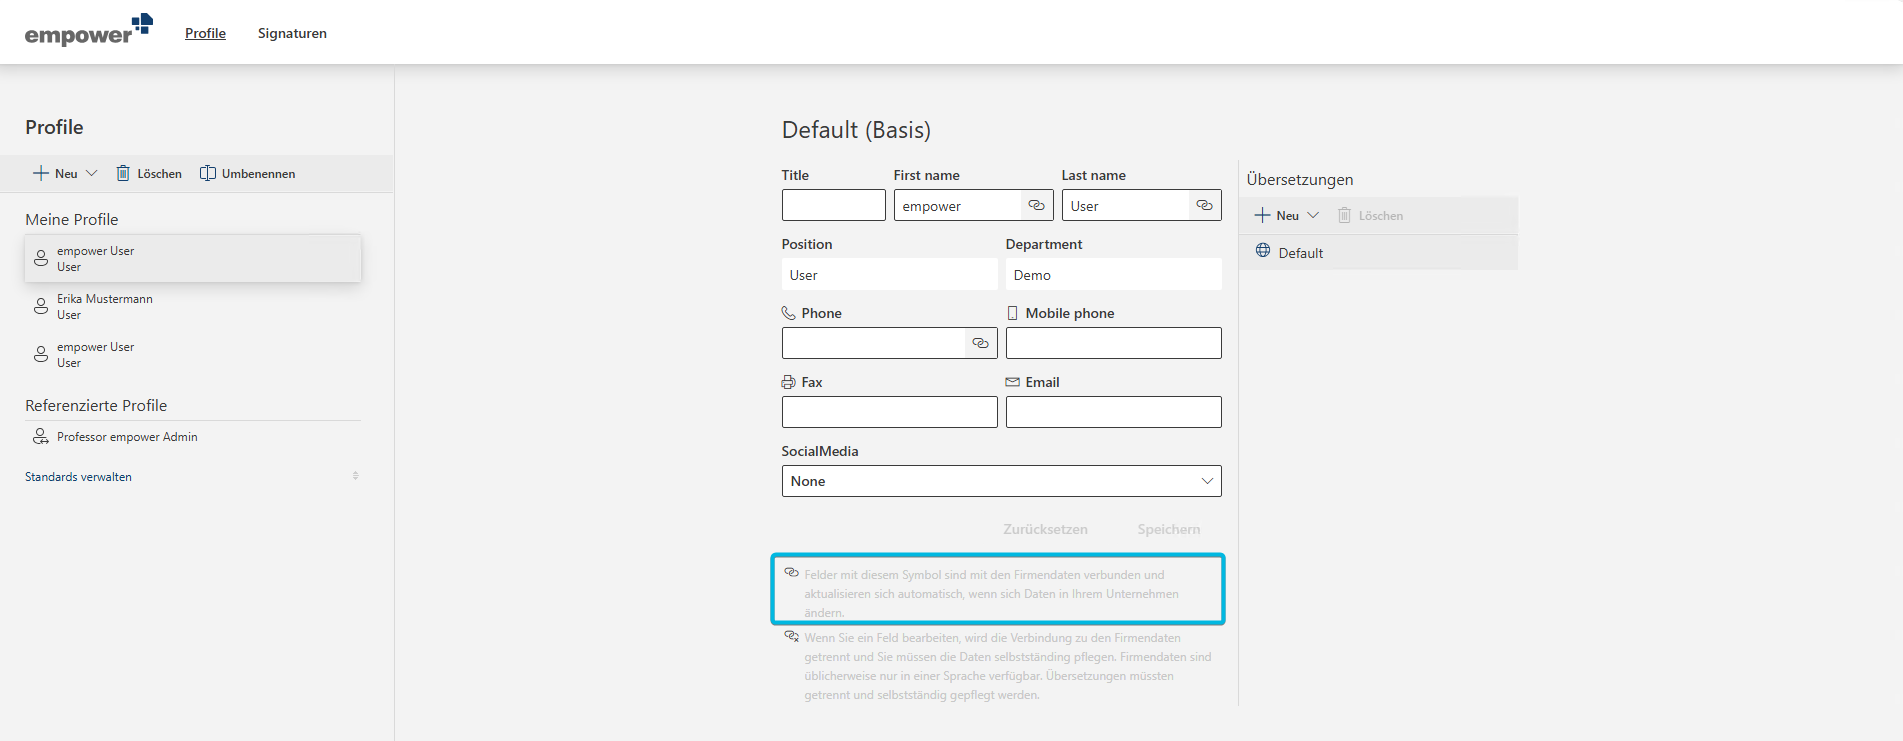
Task: Select Erika Mustermann profile
Action: tap(193, 307)
